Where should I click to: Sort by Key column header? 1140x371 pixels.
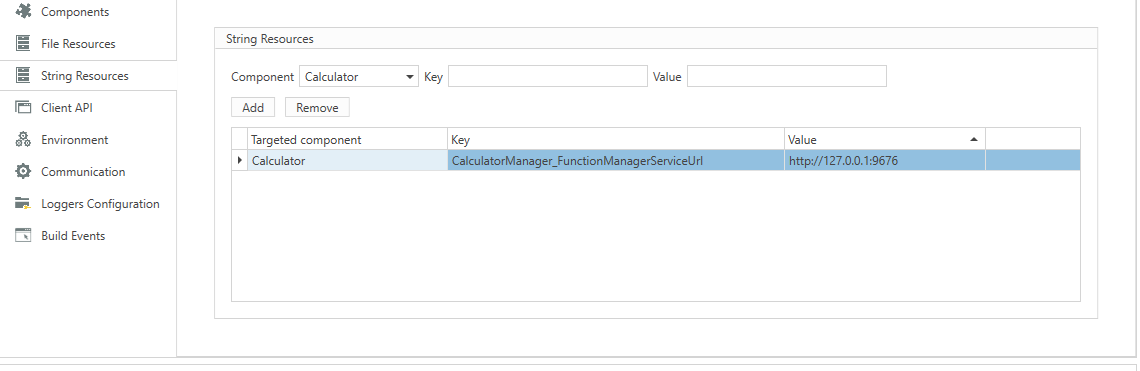pos(616,140)
